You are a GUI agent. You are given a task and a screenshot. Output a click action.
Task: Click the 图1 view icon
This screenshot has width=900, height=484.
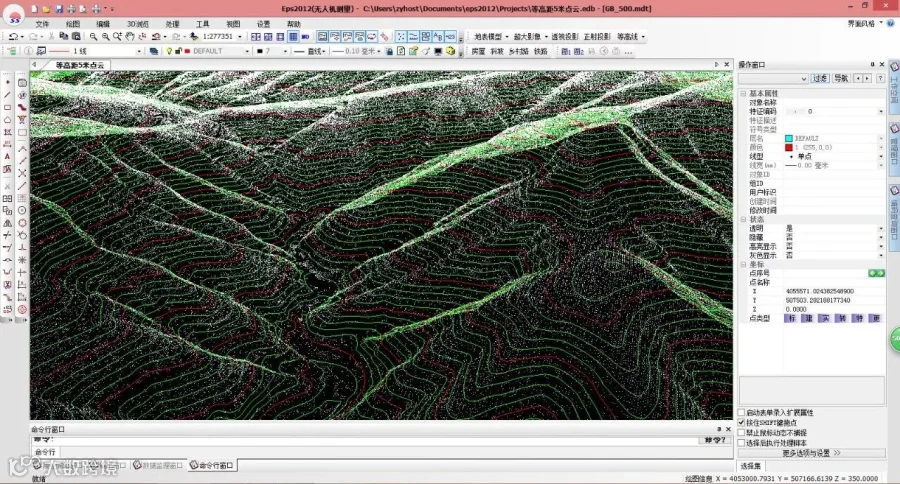tap(566, 51)
